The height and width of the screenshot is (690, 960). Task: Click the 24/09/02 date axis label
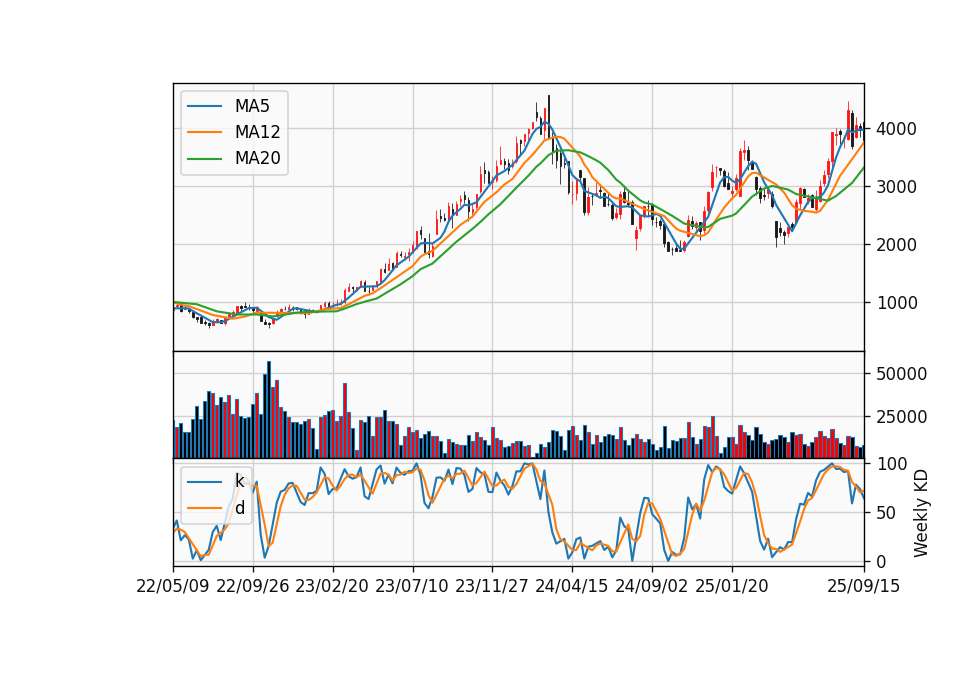point(651,586)
